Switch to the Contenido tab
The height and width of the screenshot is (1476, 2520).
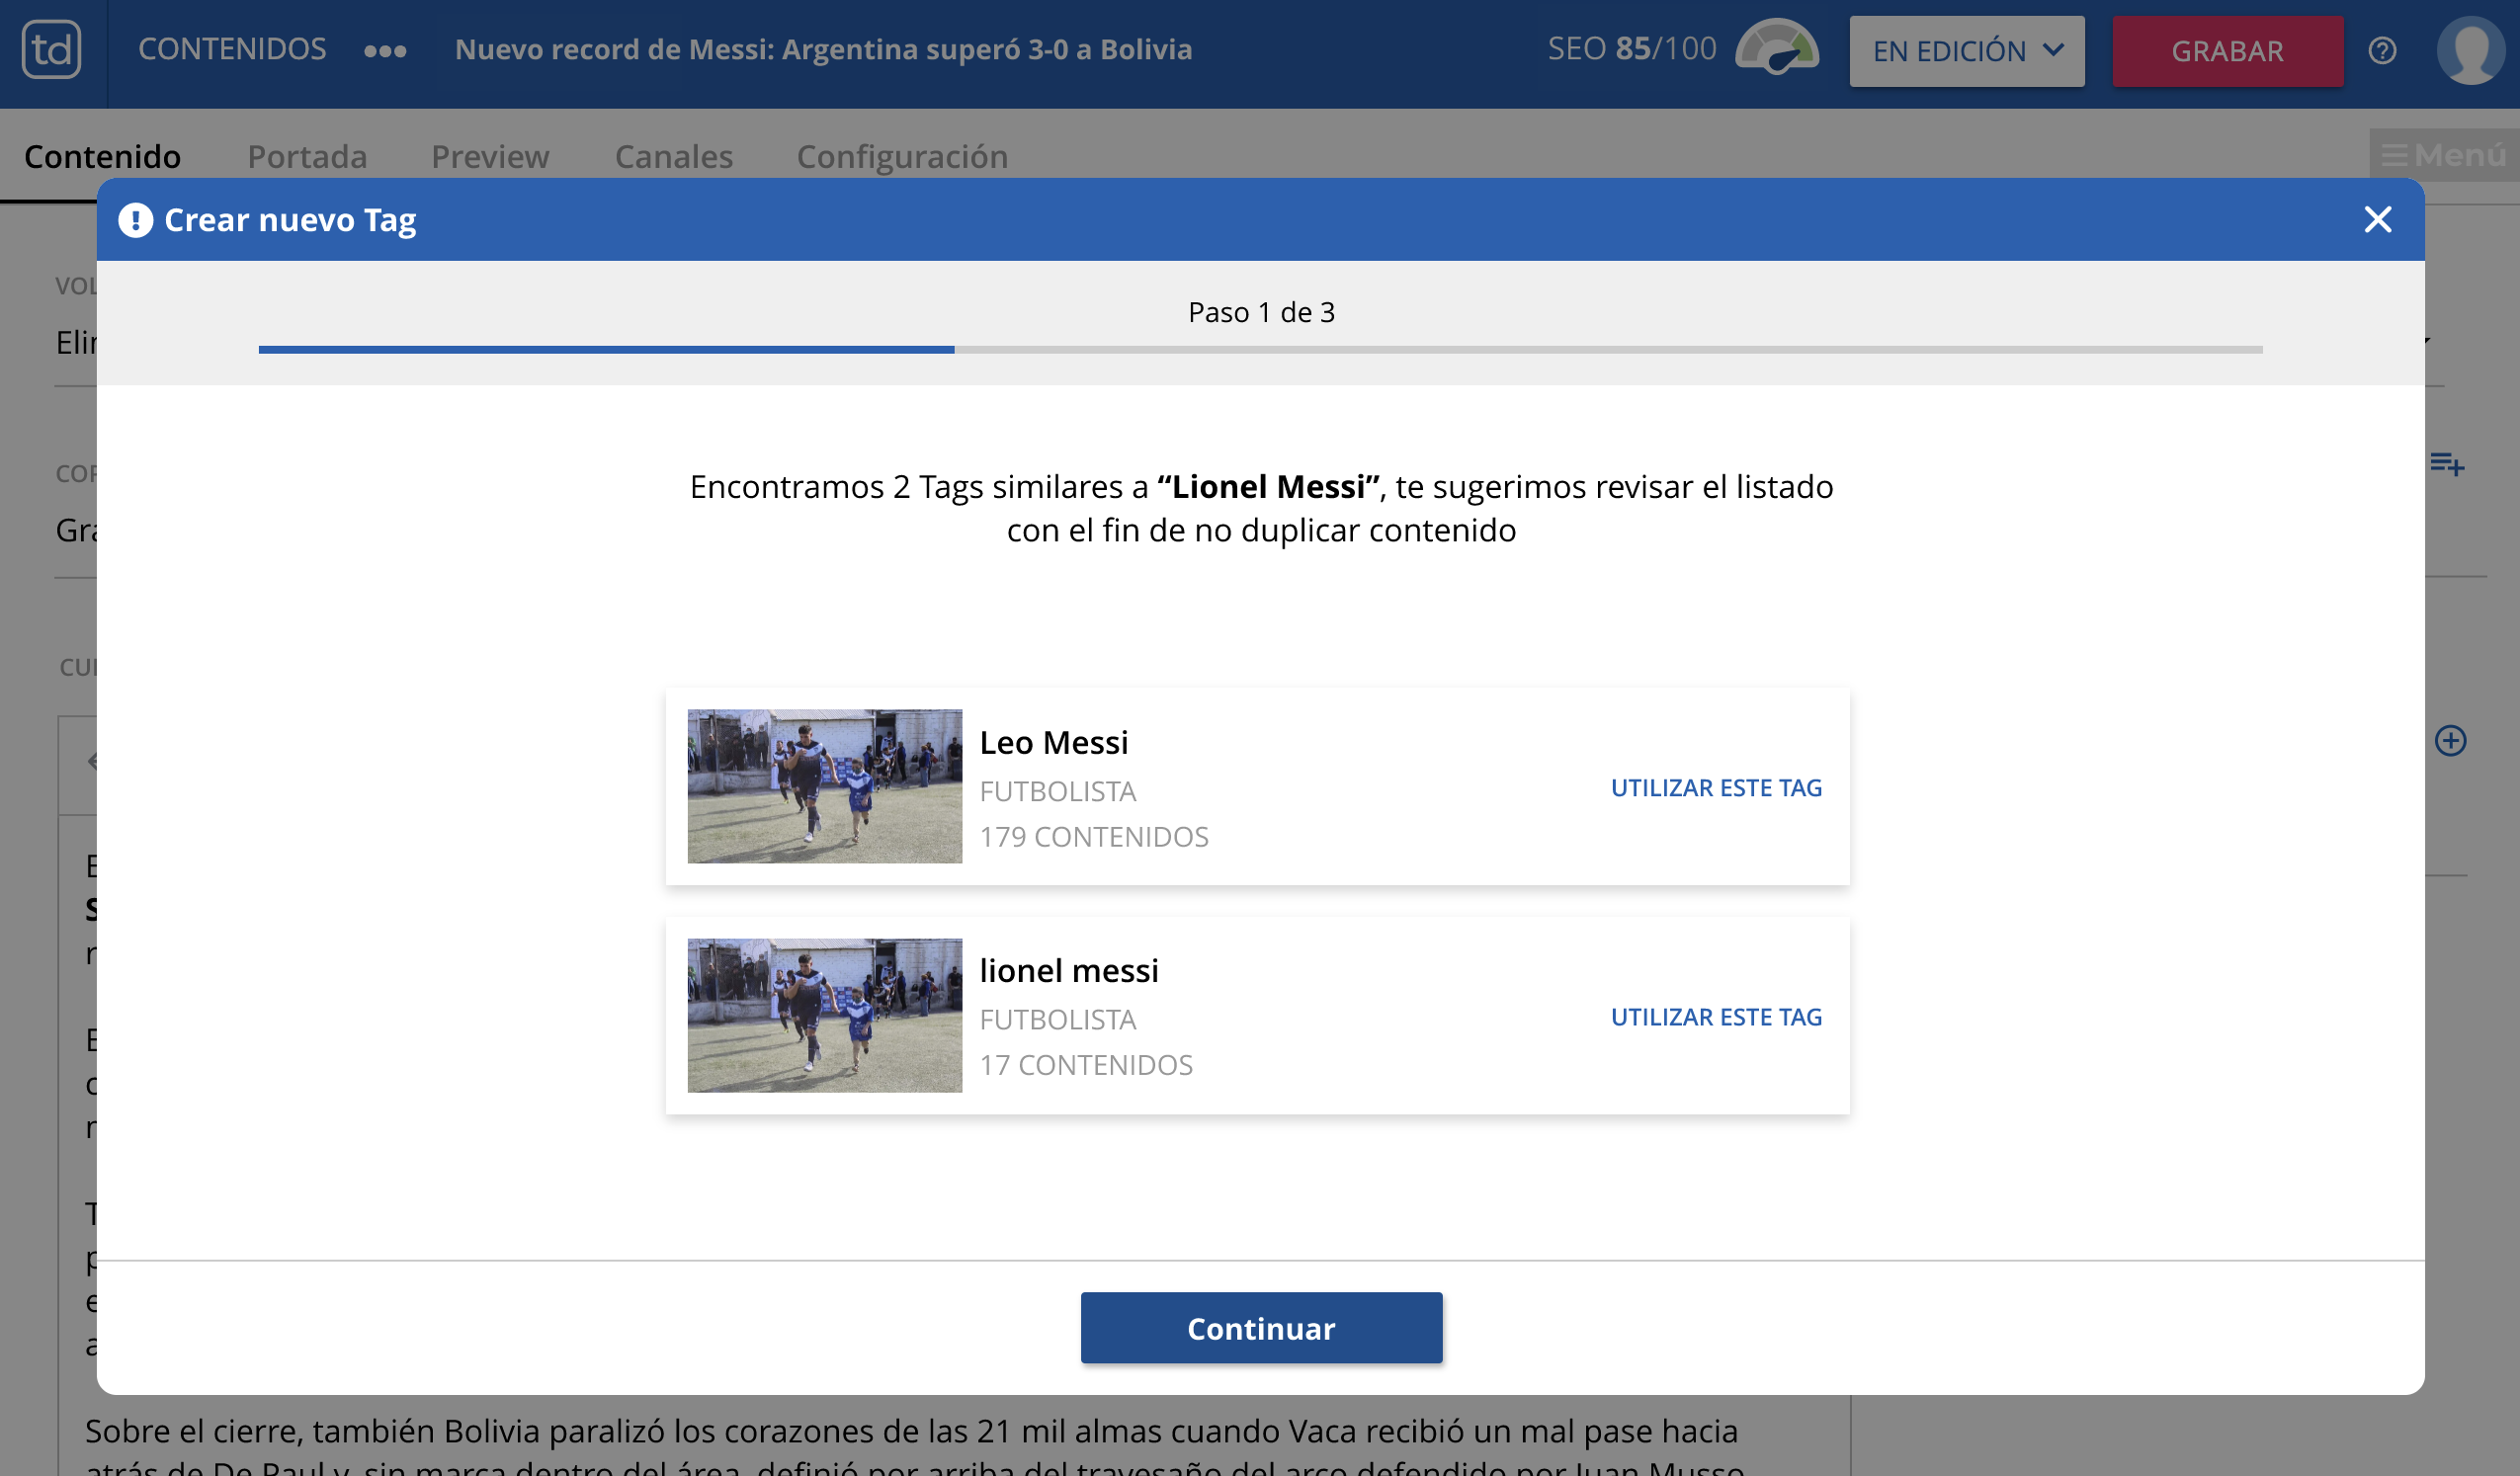102,156
